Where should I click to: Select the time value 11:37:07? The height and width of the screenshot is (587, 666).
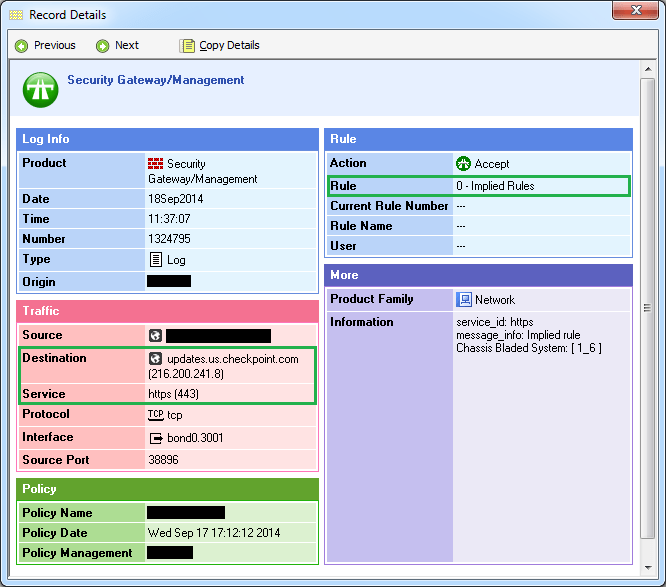[x=169, y=219]
